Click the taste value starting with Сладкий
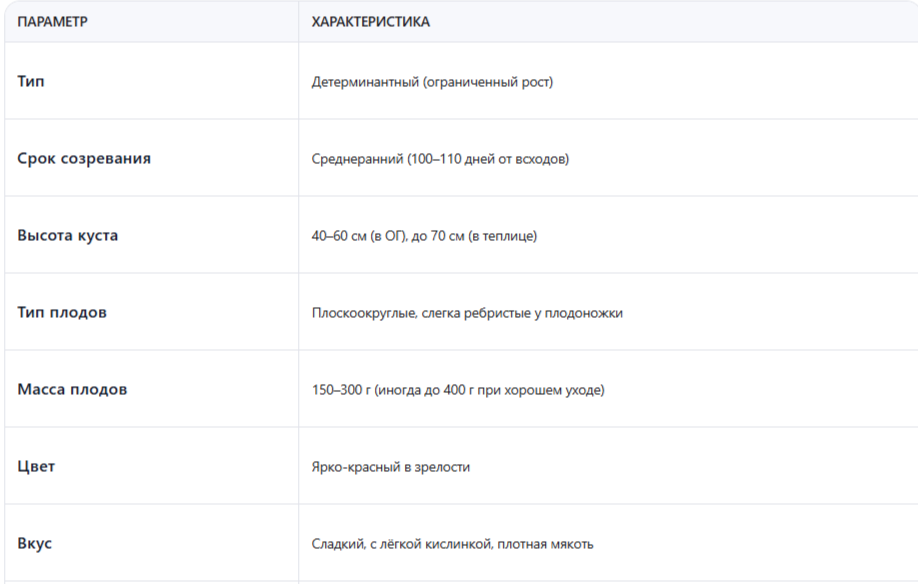Screen dimensions: 918x584 click(453, 544)
